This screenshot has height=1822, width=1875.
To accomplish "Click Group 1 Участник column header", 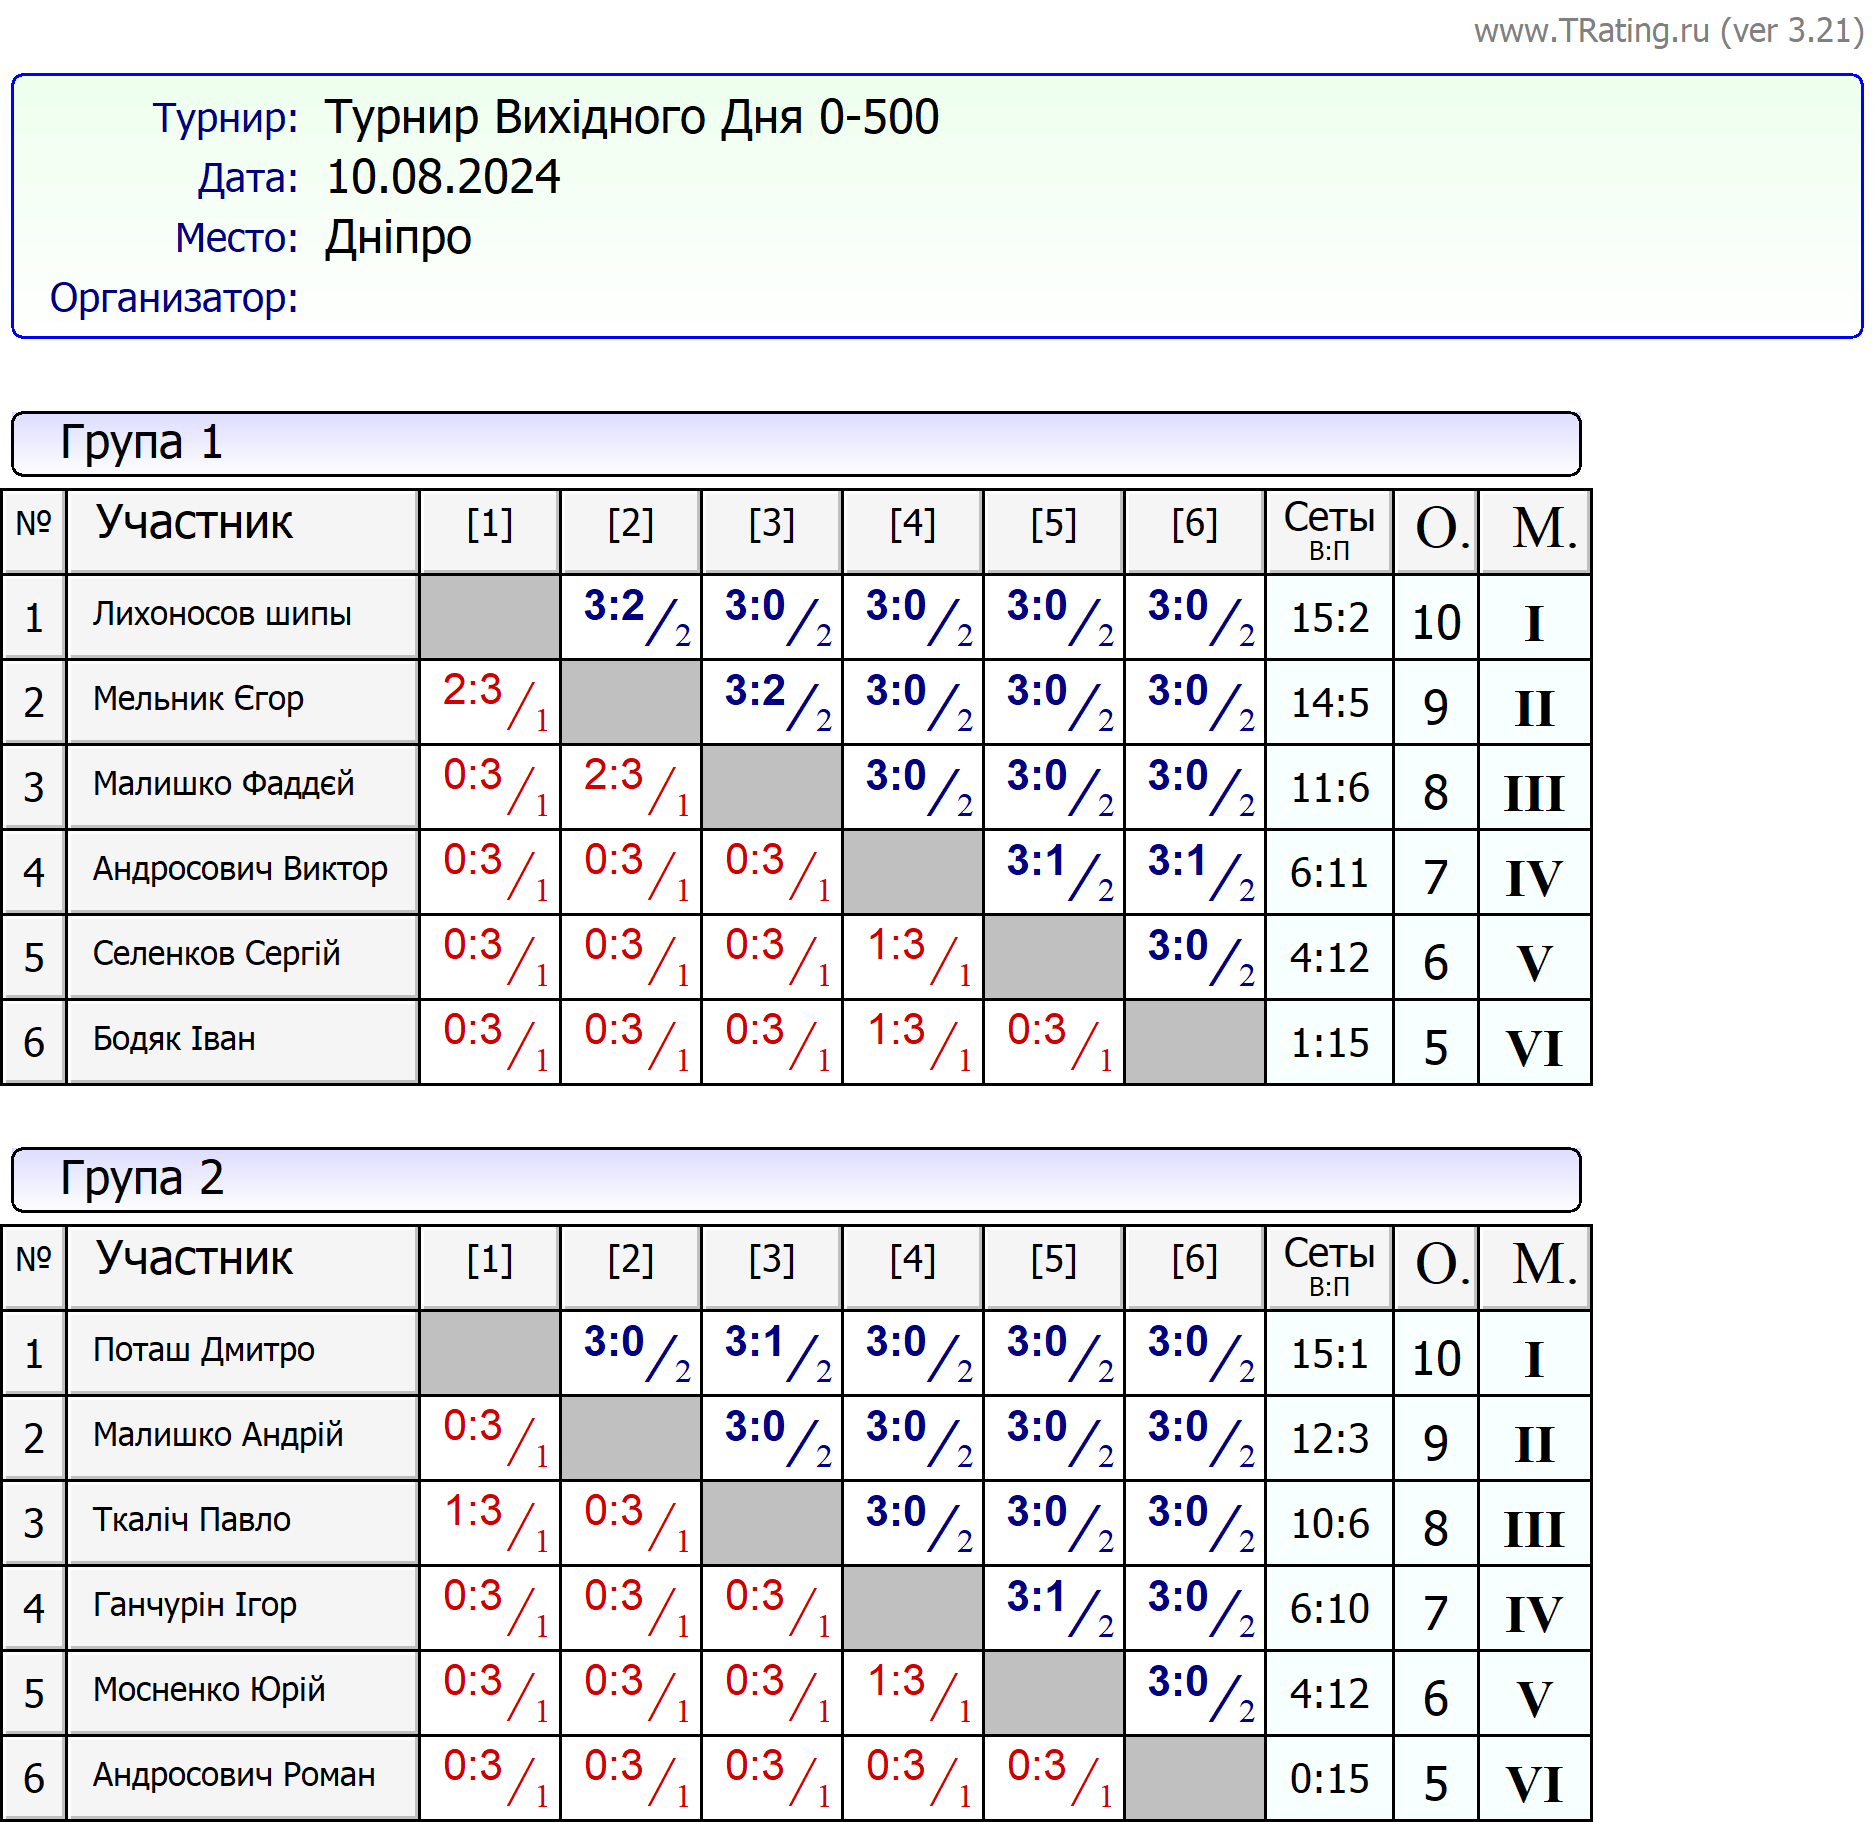I will coord(194,523).
